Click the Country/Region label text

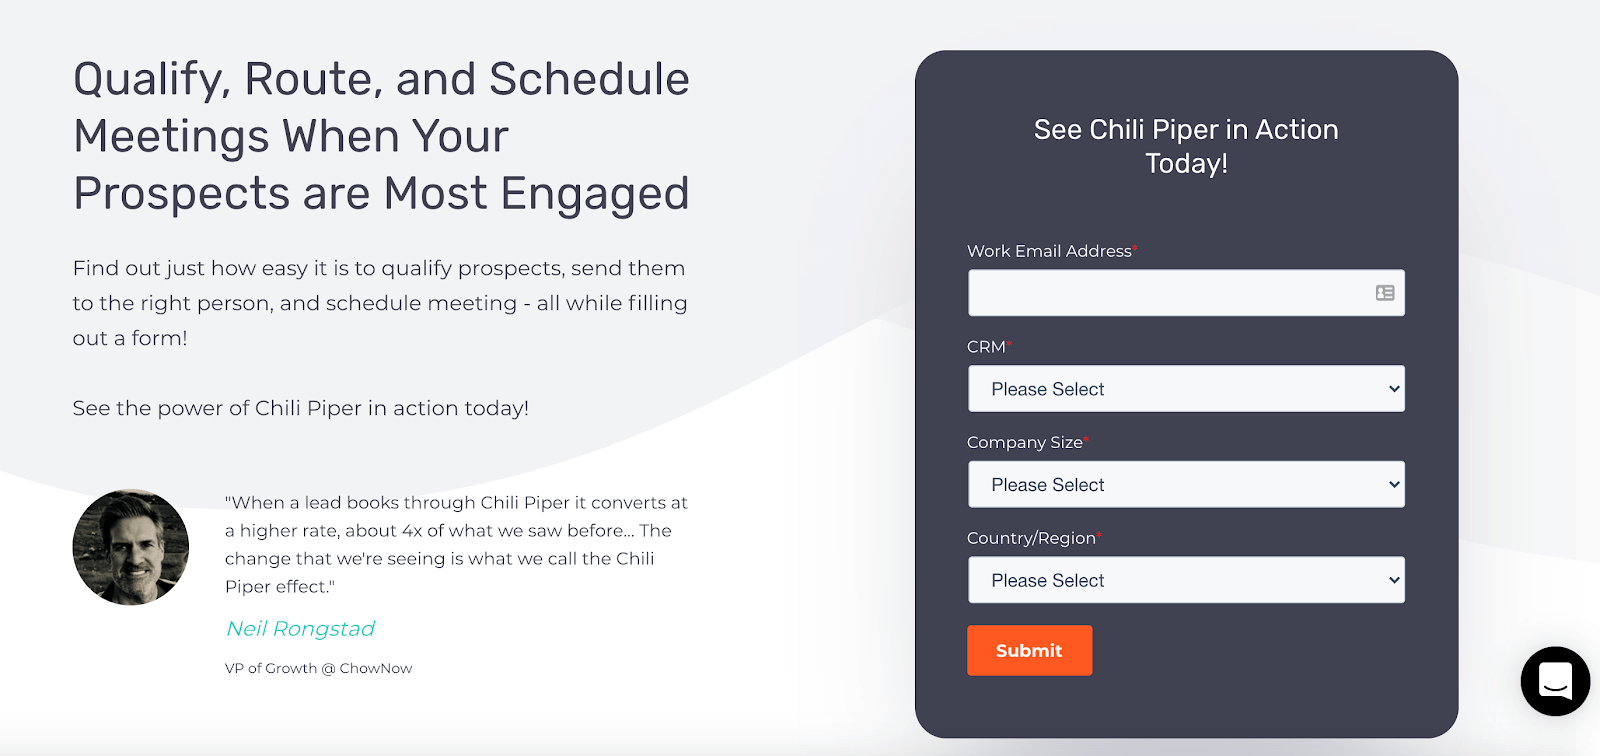point(1031,538)
